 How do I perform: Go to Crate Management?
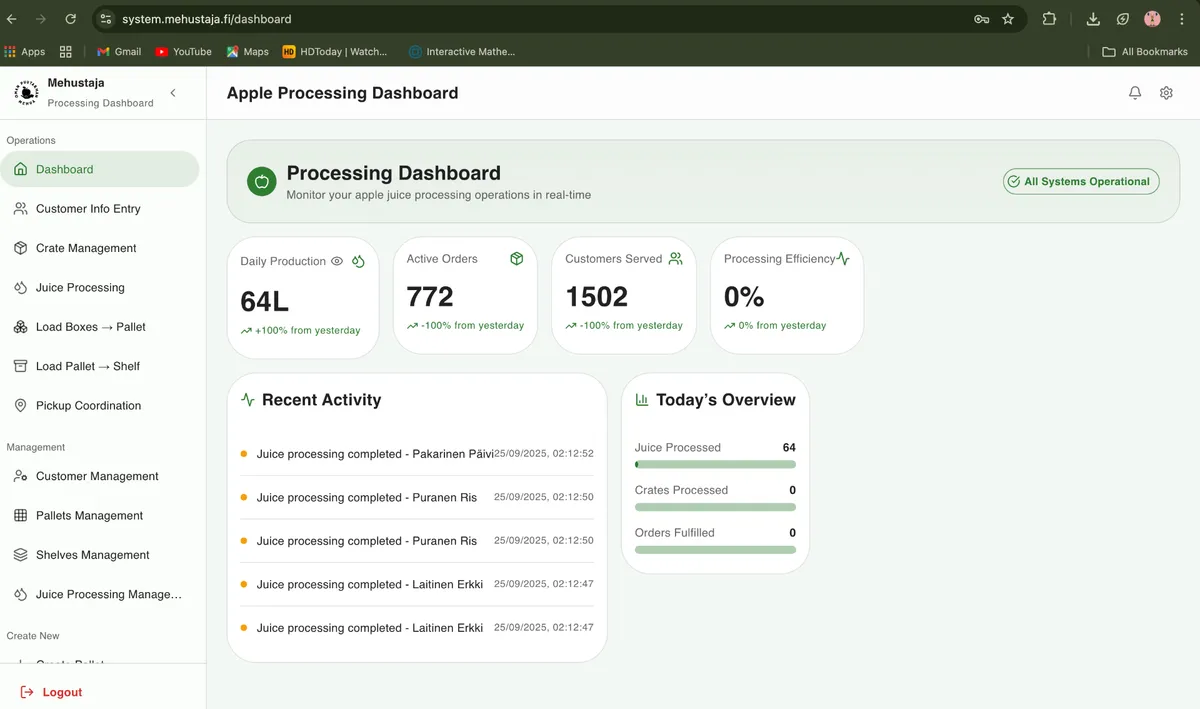tap(100, 248)
